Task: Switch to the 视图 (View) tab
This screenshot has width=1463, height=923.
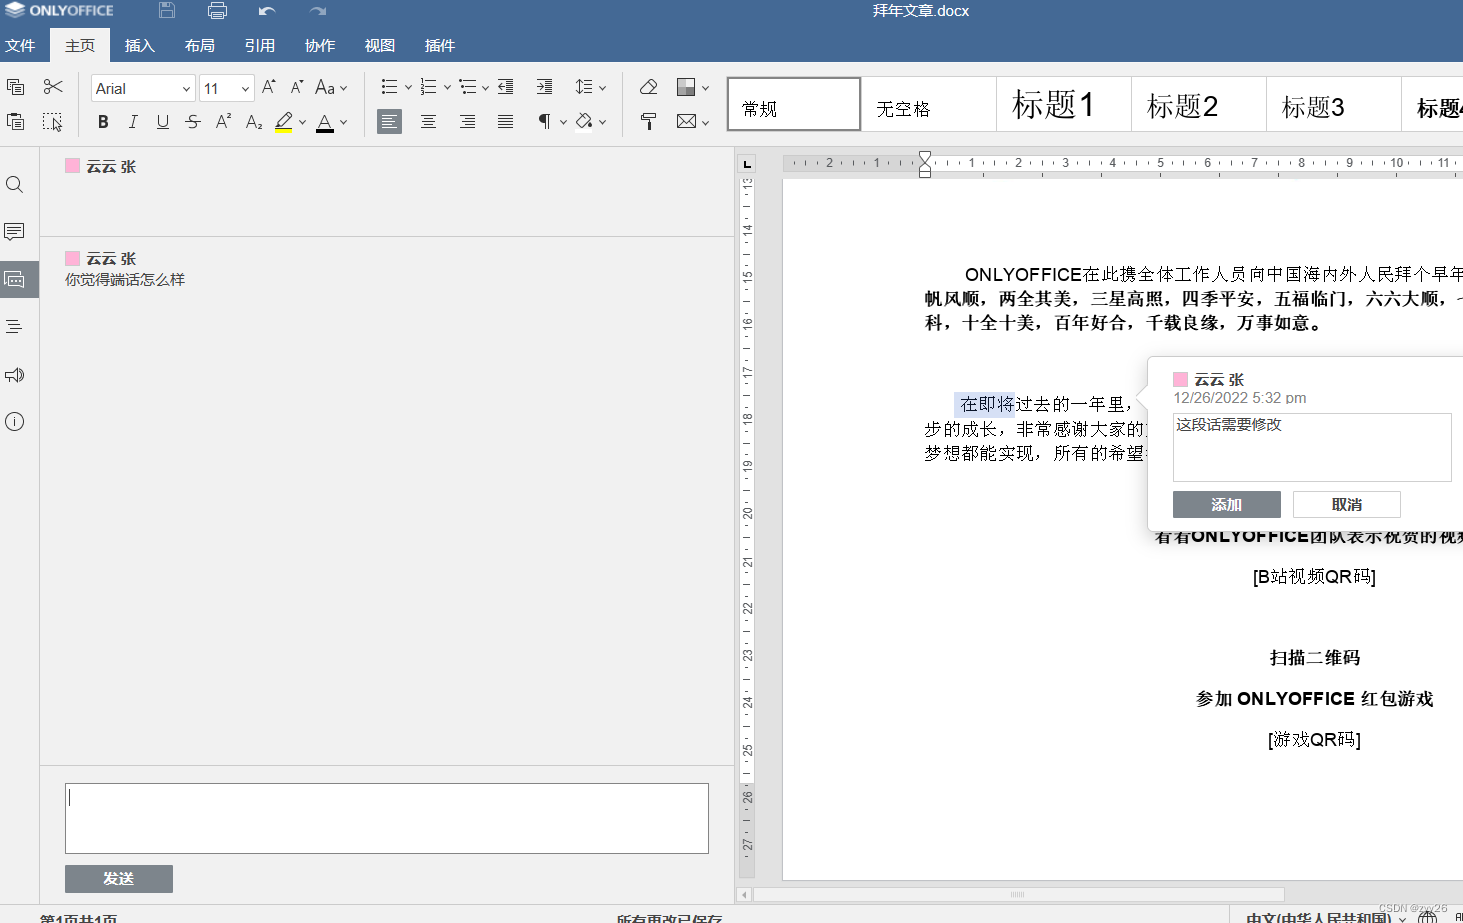Action: 380,45
